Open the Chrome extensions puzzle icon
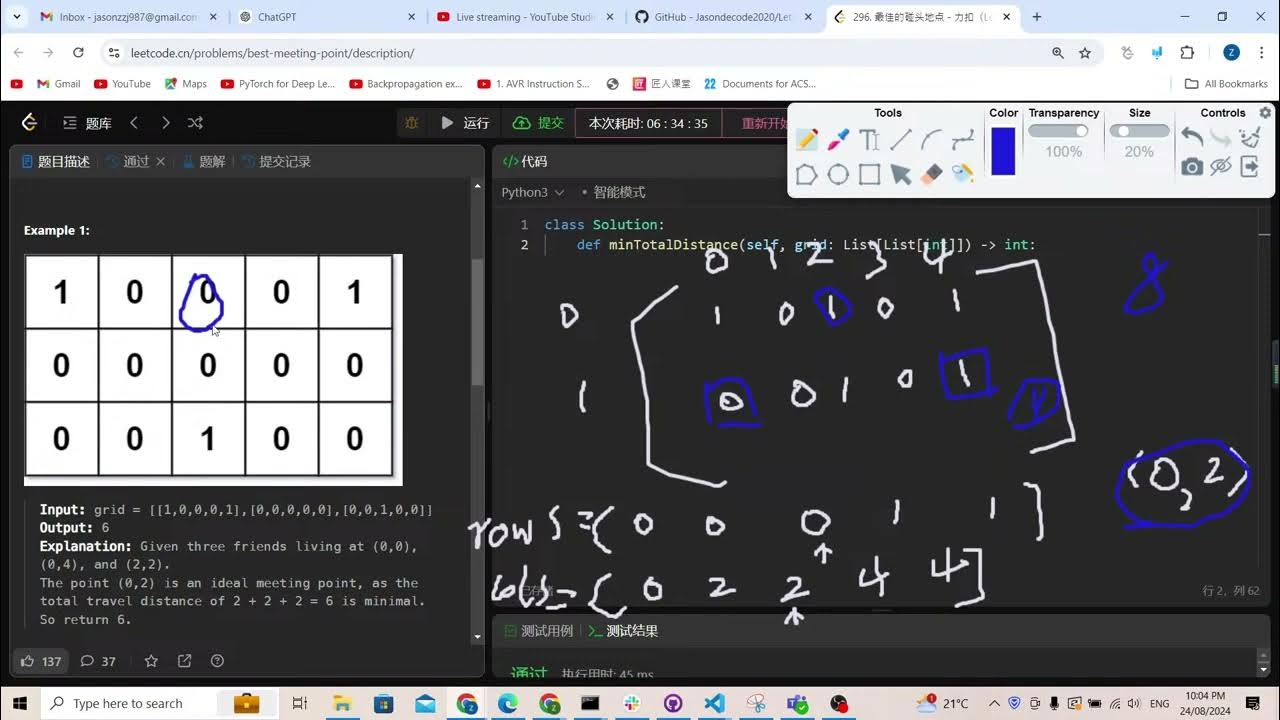 1187,53
